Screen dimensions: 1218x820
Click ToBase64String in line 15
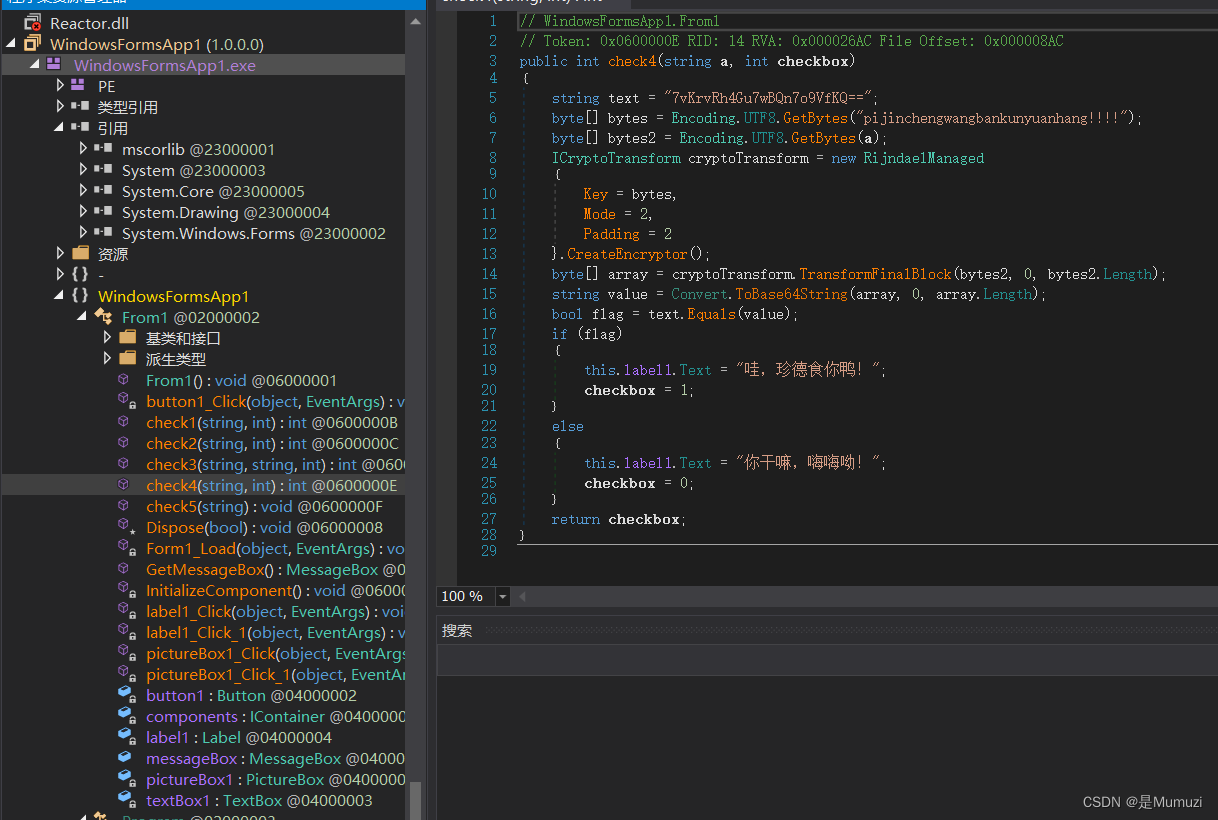tap(791, 294)
